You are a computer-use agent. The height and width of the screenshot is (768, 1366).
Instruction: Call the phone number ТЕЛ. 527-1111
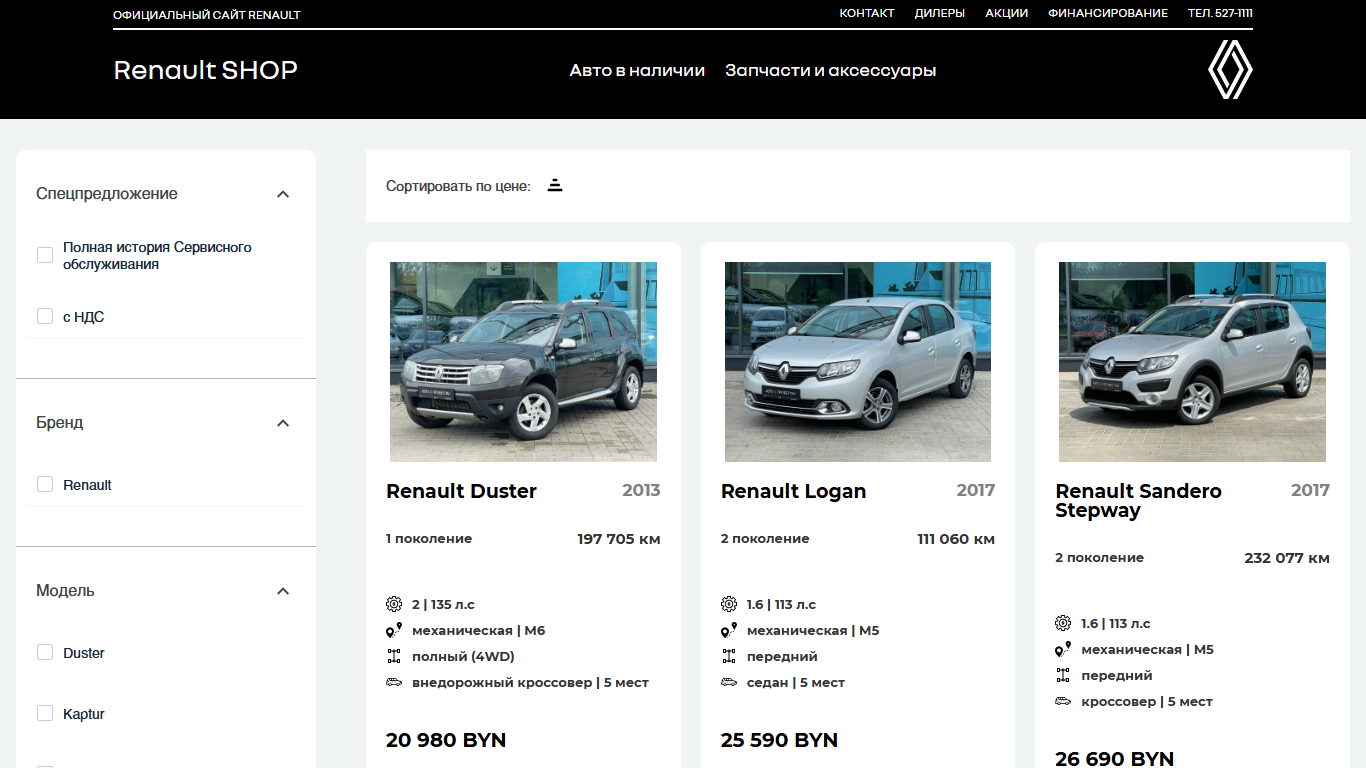click(x=1220, y=13)
